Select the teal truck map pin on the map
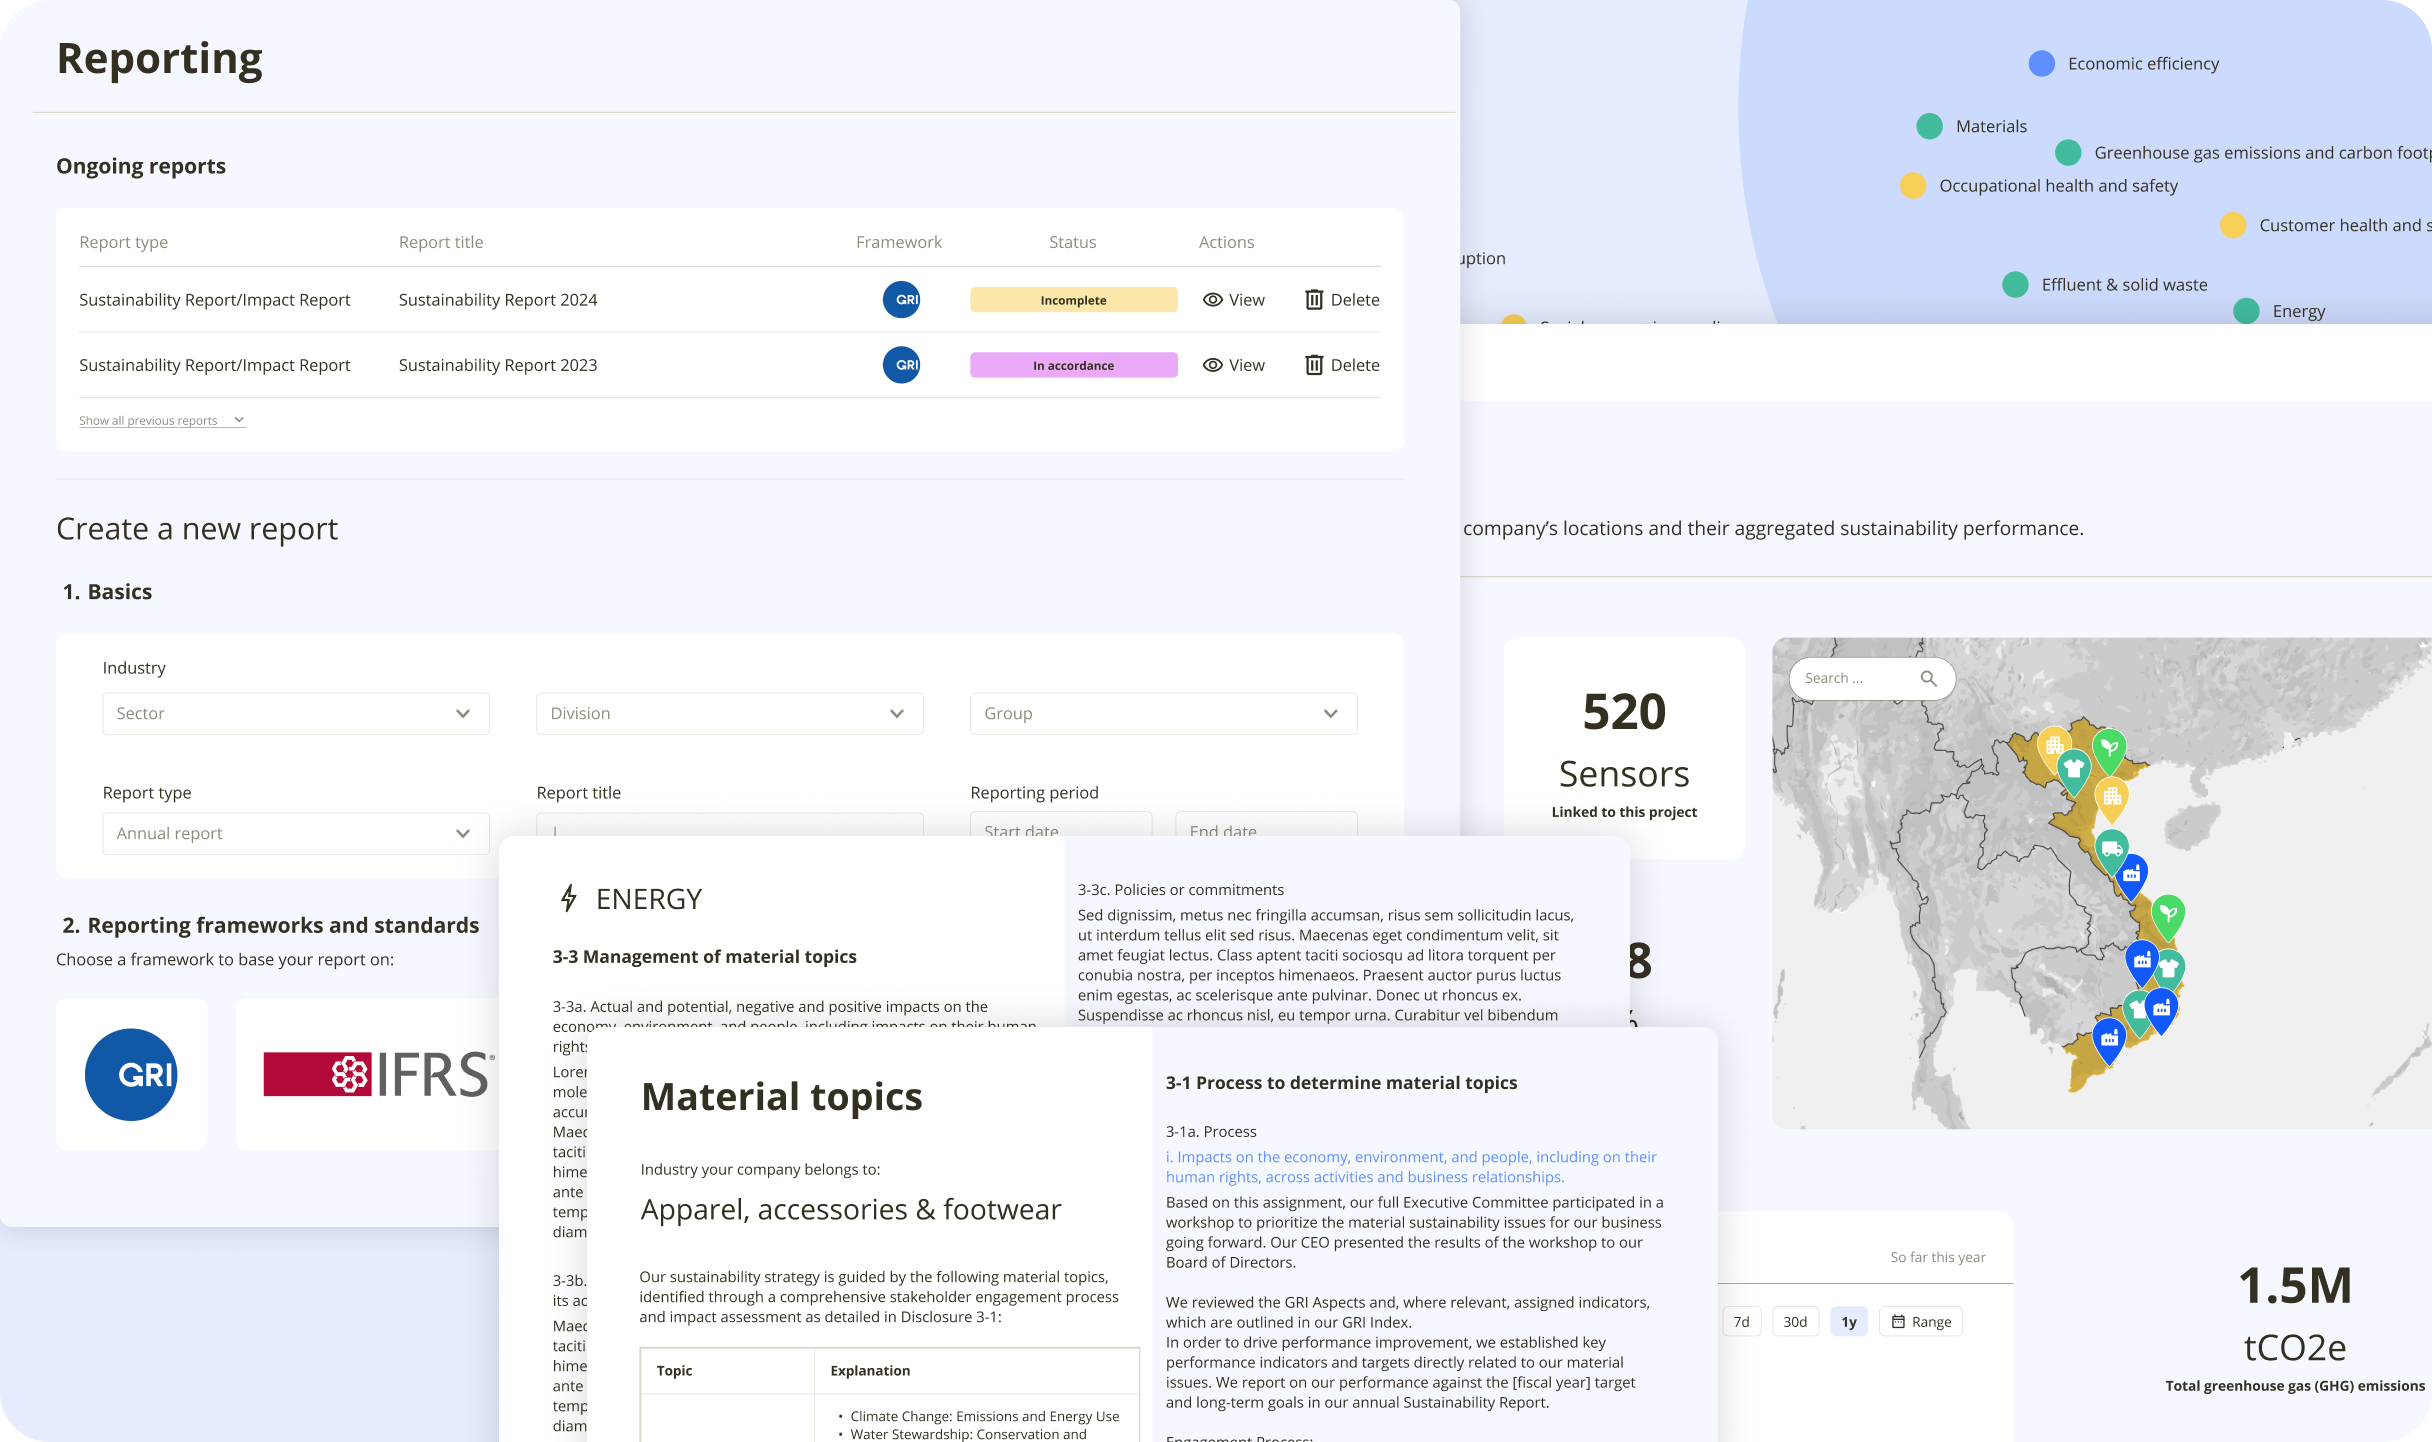The height and width of the screenshot is (1442, 2432). coord(2111,847)
